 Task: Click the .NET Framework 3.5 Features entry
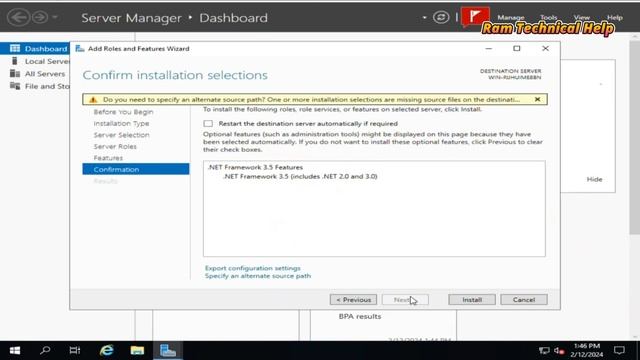[255, 167]
